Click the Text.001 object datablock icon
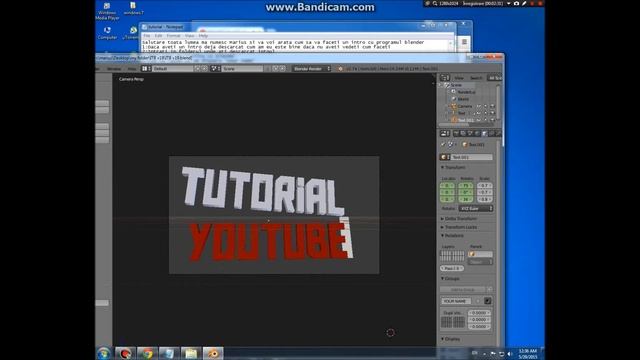 coord(444,157)
